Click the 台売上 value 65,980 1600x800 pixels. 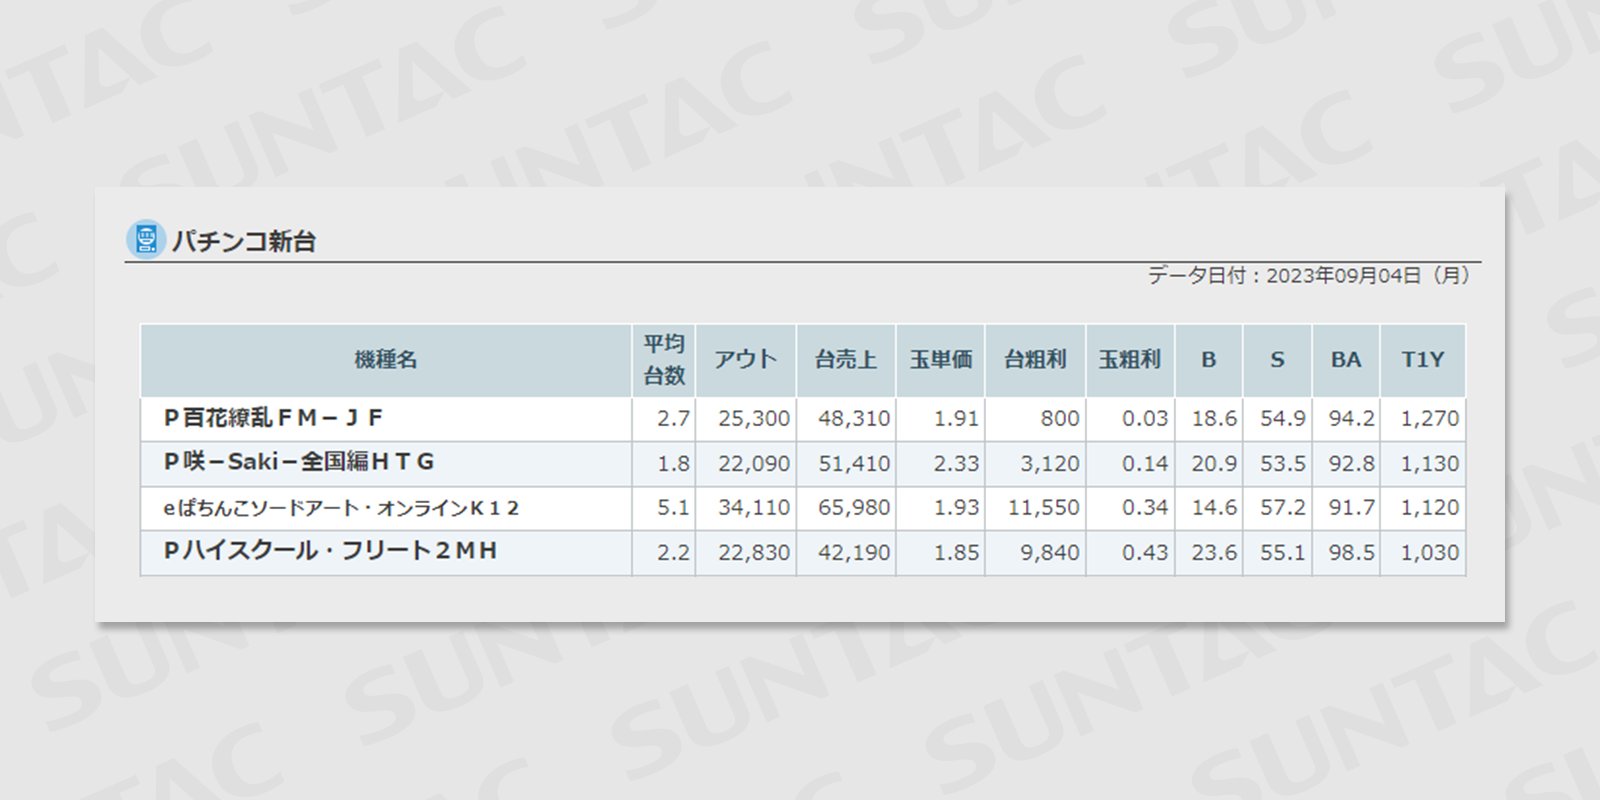(x=854, y=508)
